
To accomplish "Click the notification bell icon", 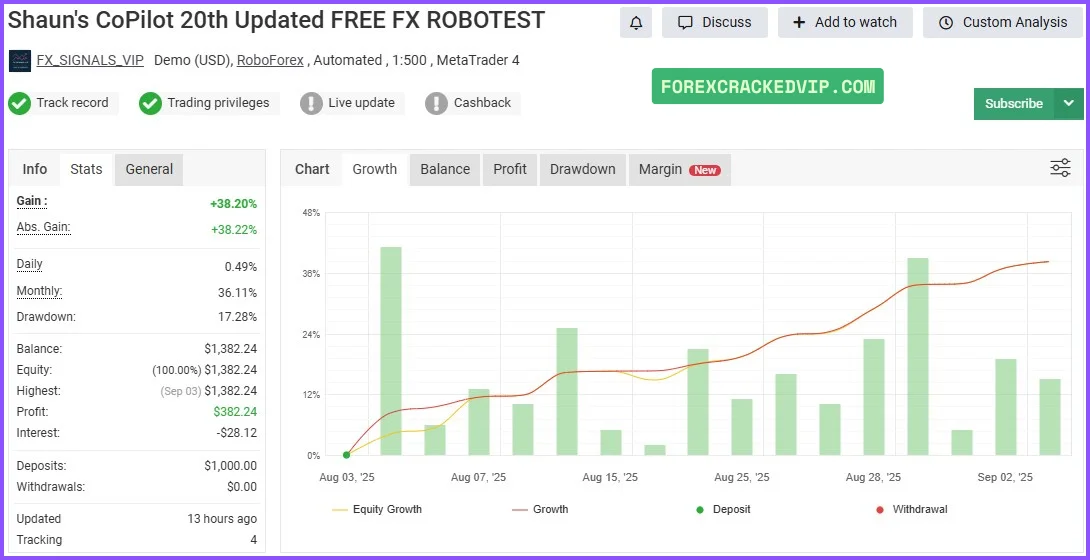I will coord(636,23).
